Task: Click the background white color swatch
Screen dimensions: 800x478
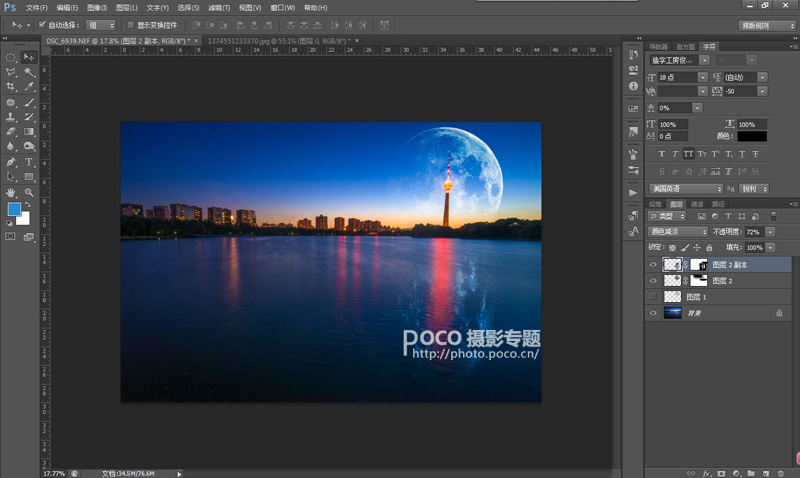Action: click(x=24, y=219)
